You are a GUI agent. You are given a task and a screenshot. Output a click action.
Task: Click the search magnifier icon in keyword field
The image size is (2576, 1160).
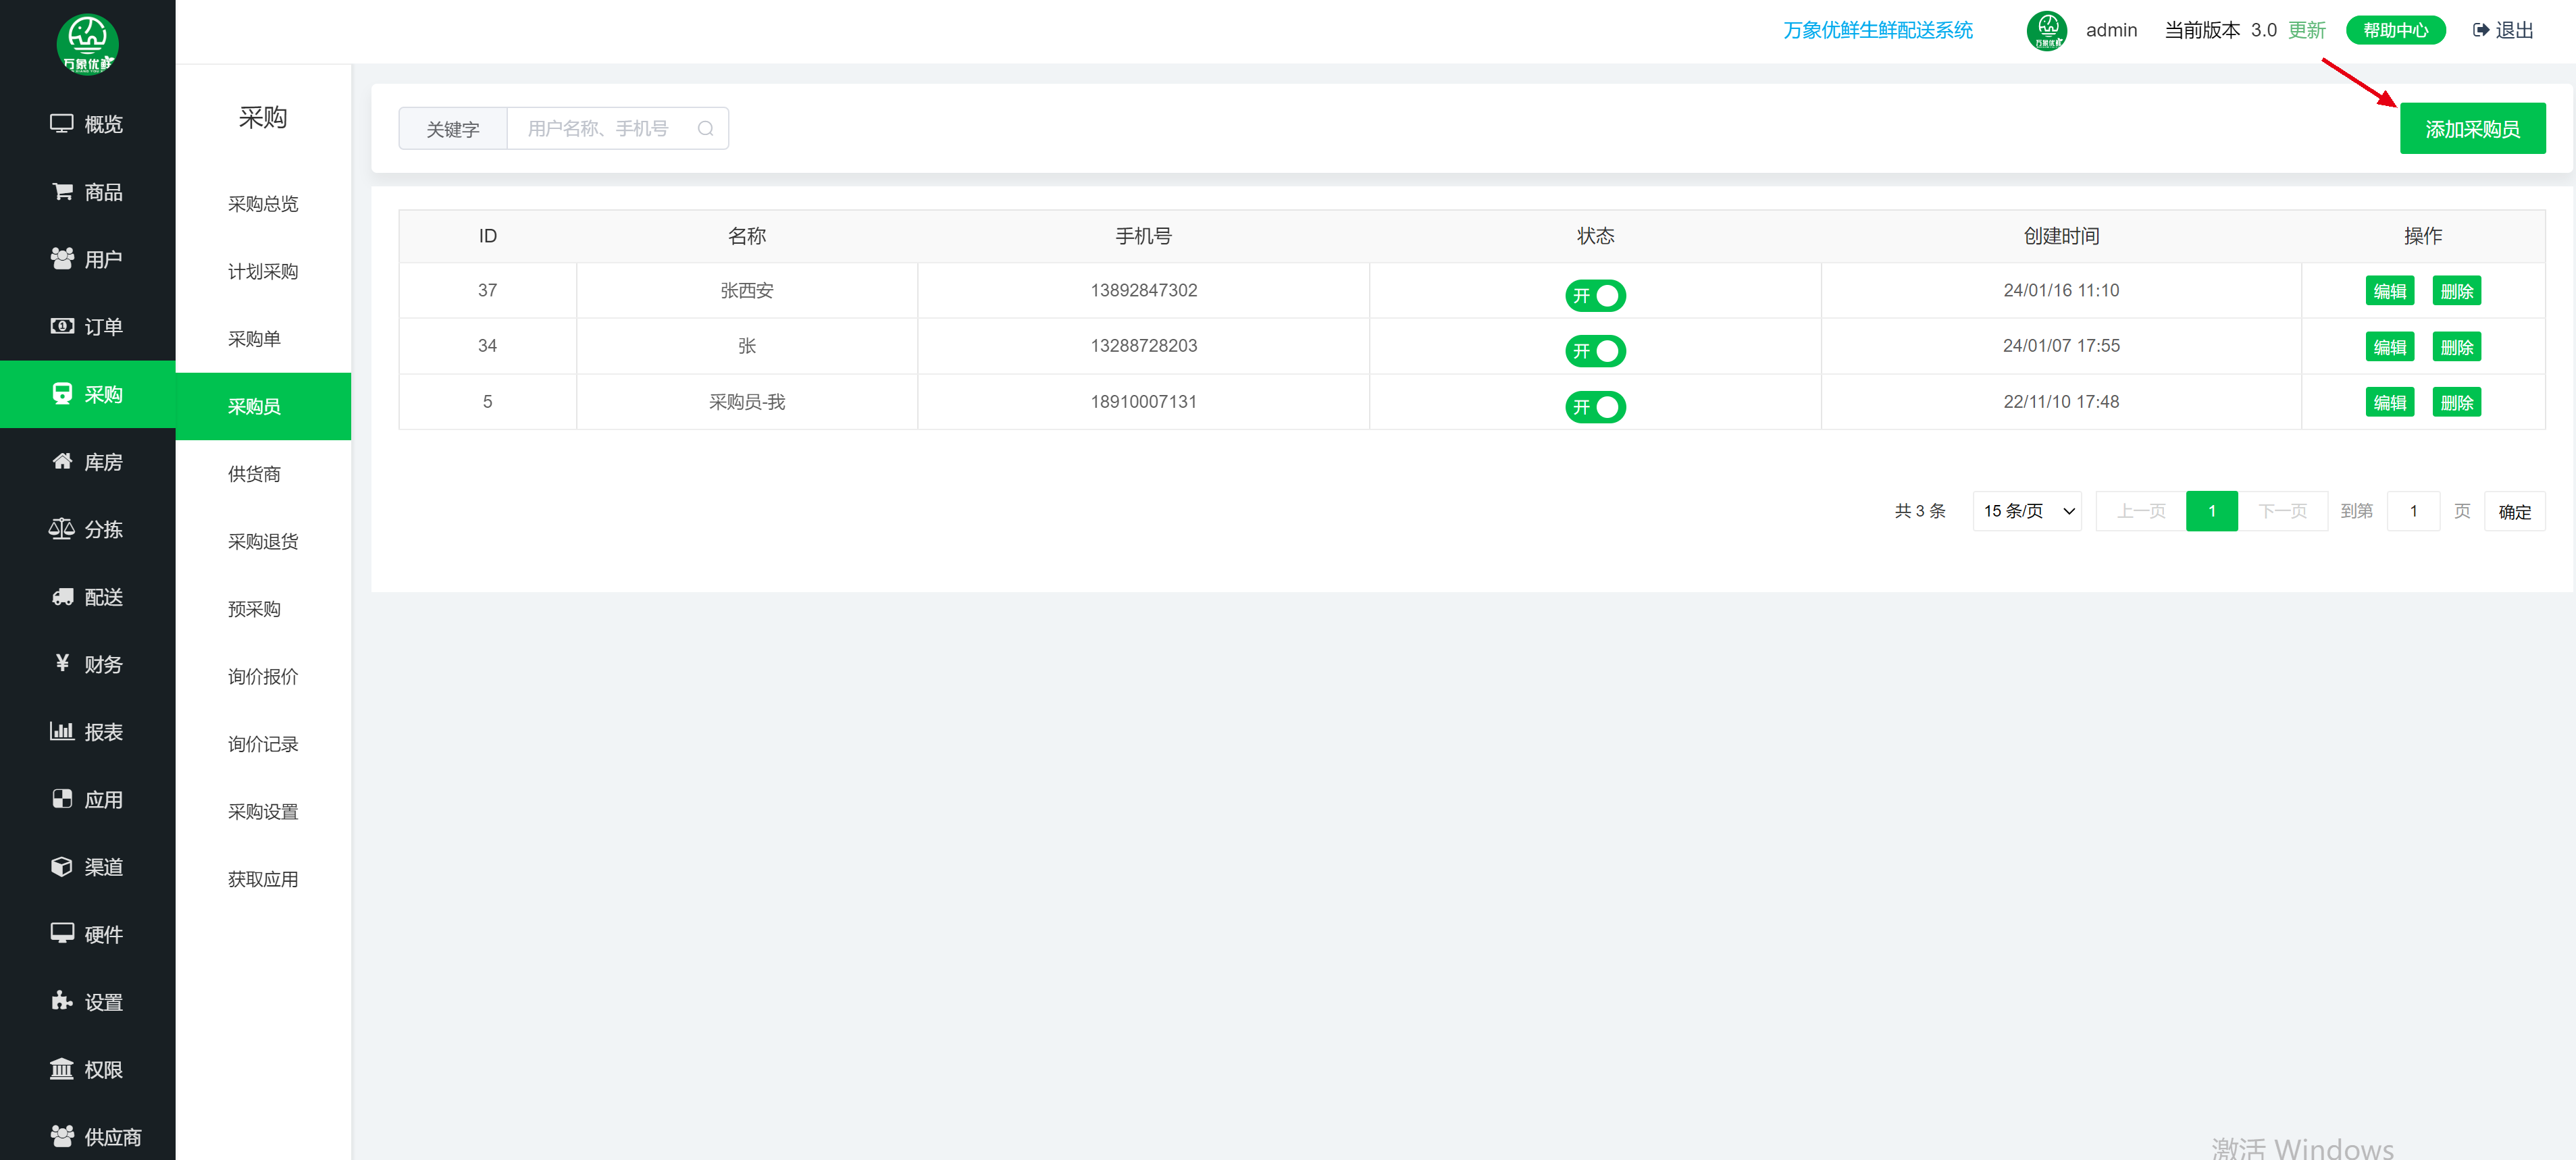705,129
